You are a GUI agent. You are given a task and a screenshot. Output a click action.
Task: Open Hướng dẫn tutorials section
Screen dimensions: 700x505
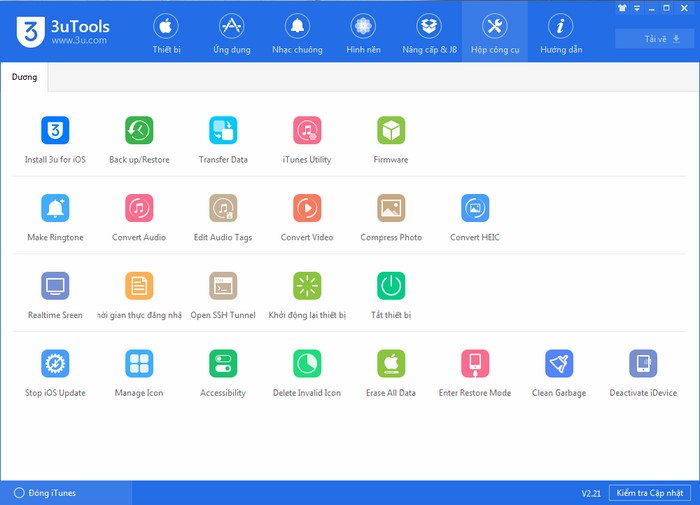click(561, 33)
